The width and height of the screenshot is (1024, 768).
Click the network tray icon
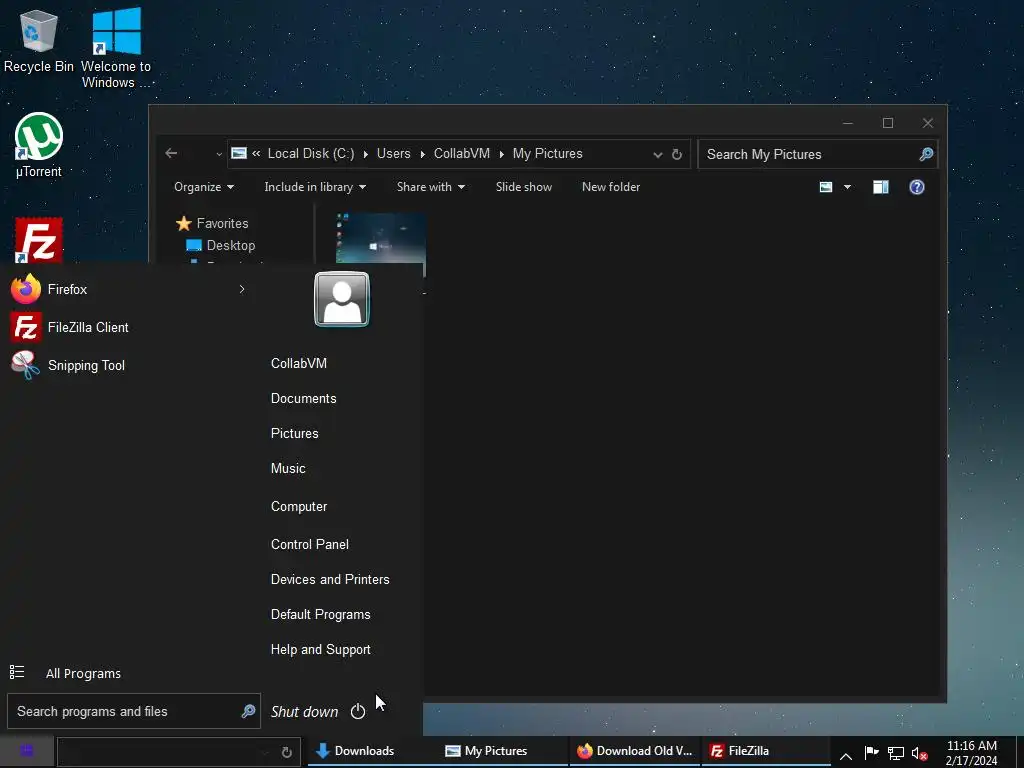click(896, 754)
